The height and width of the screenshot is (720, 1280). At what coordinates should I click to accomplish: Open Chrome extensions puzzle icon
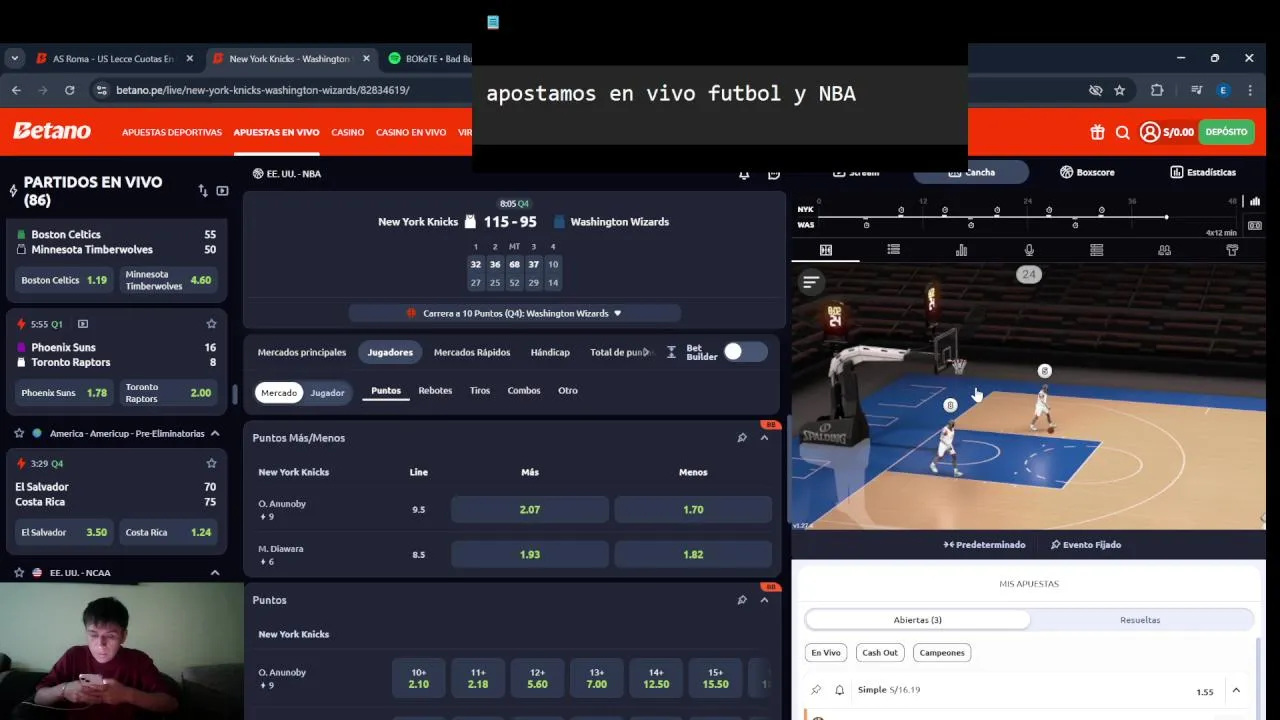tap(1157, 90)
